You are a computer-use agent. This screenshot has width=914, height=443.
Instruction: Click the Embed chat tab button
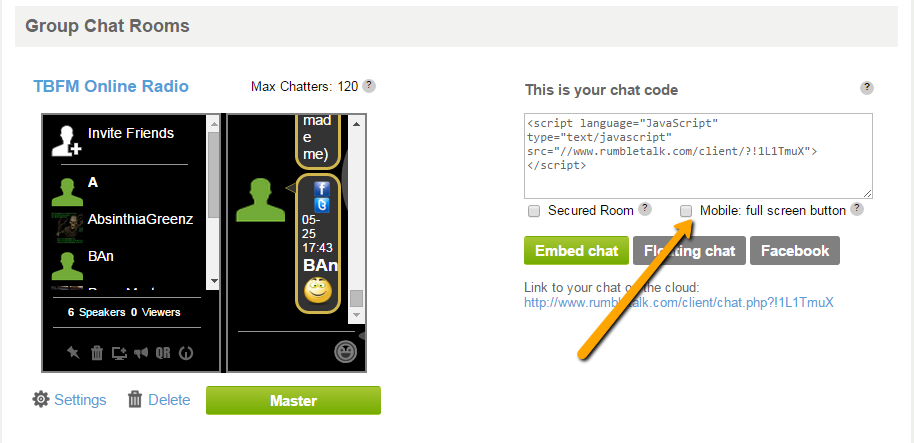576,251
